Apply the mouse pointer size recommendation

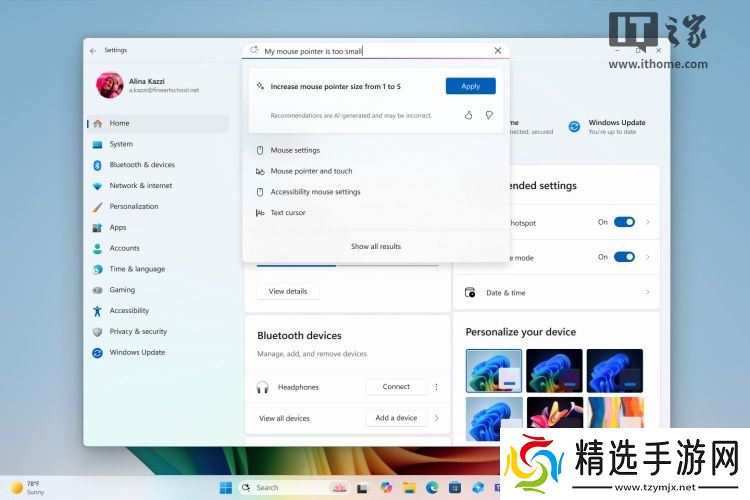[470, 86]
